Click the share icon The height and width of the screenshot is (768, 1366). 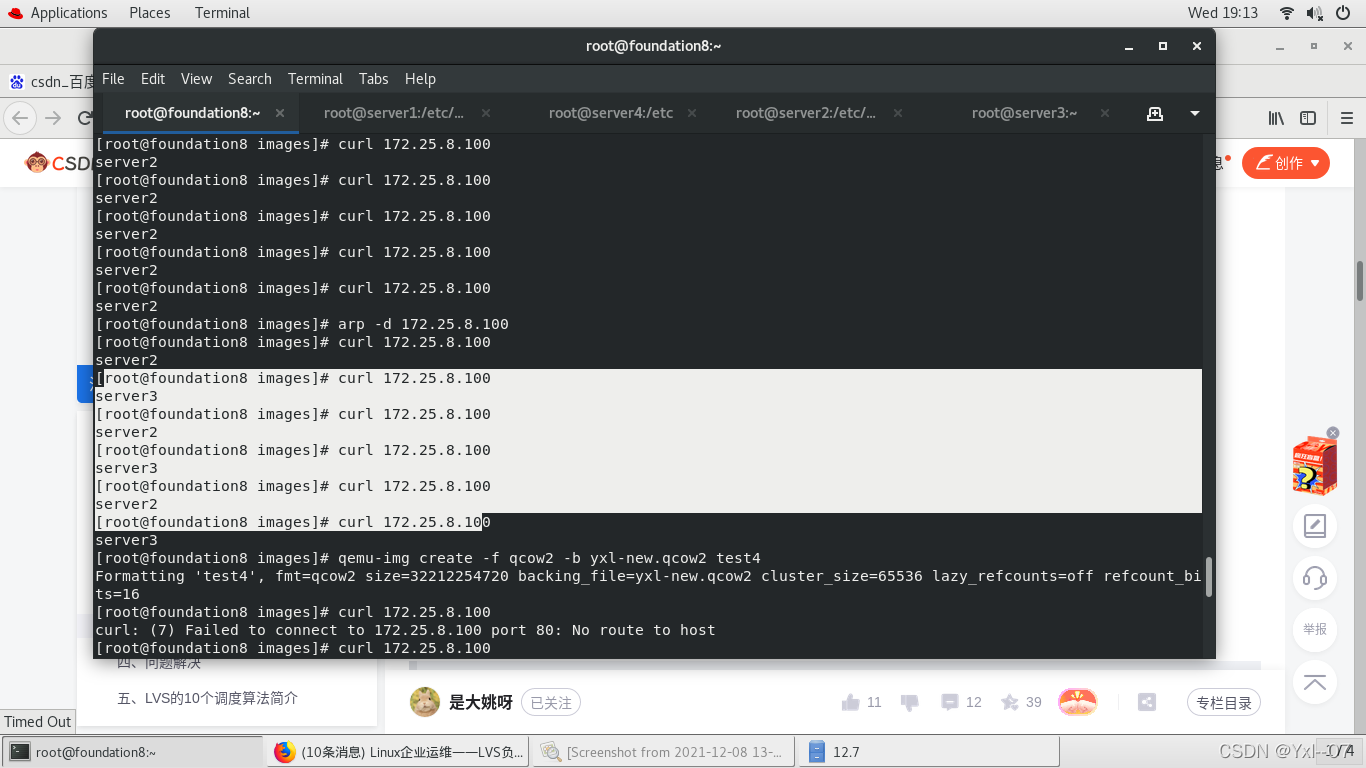coord(1147,702)
